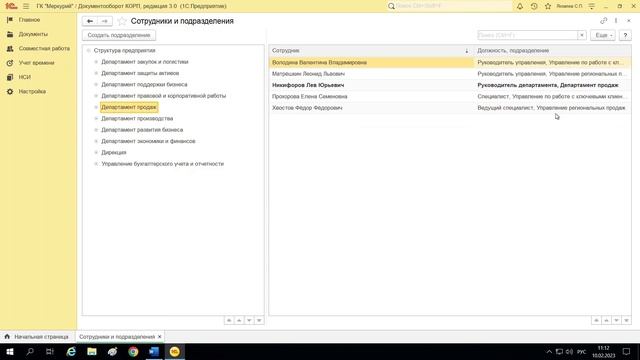Go forward with right arrow button

click(x=105, y=21)
